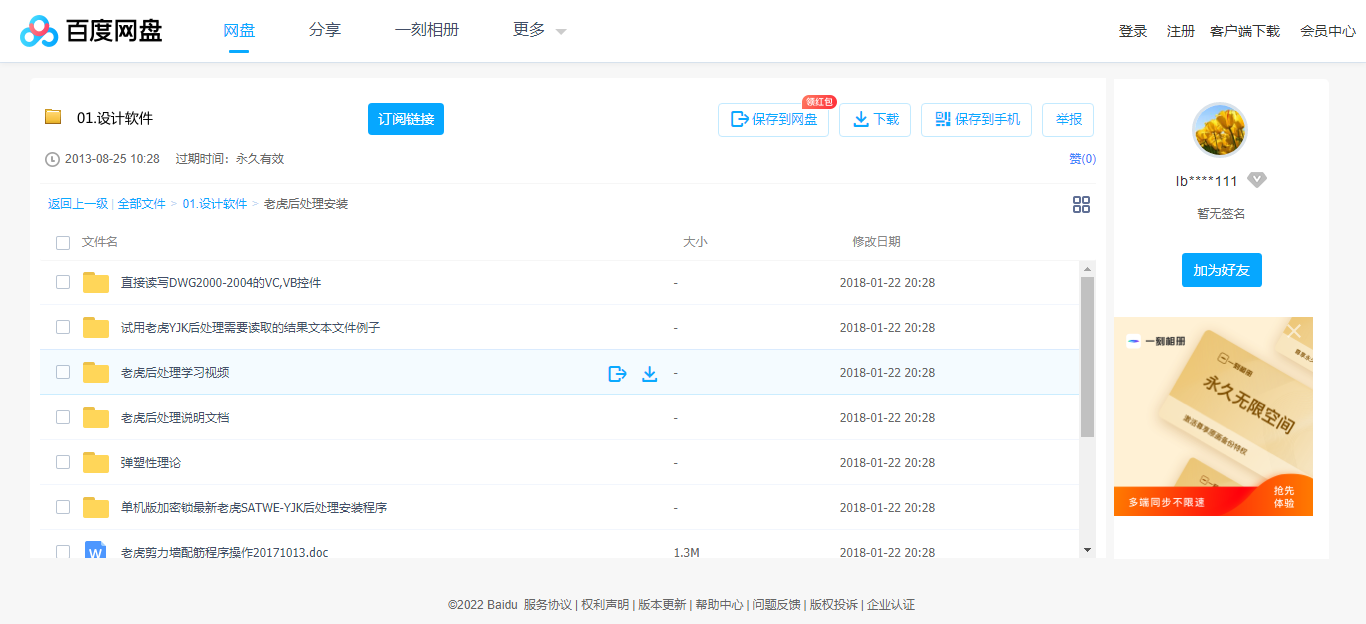
Task: Toggle the select-all checkbox in header
Action: pos(63,242)
